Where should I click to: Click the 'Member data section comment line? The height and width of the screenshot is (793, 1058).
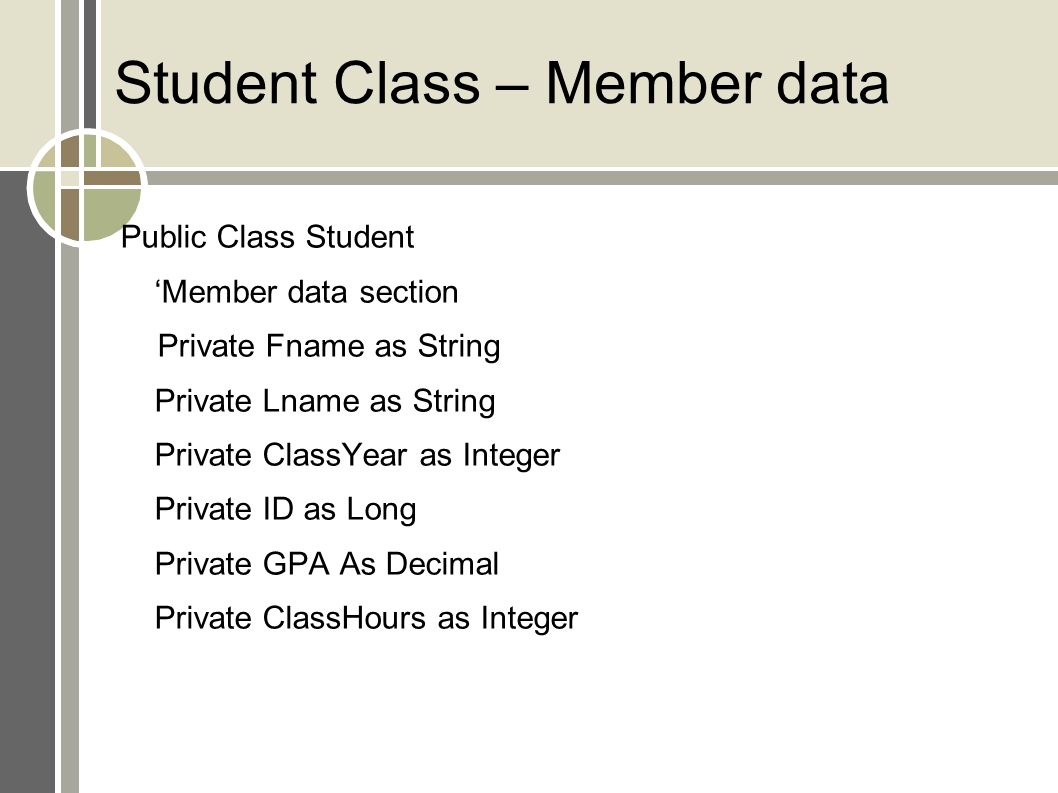(306, 292)
